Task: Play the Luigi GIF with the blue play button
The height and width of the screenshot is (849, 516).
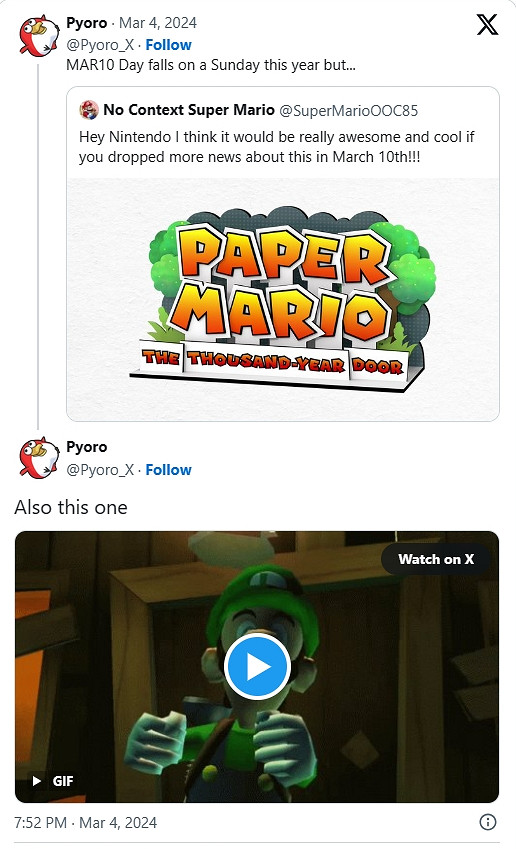Action: (x=257, y=667)
